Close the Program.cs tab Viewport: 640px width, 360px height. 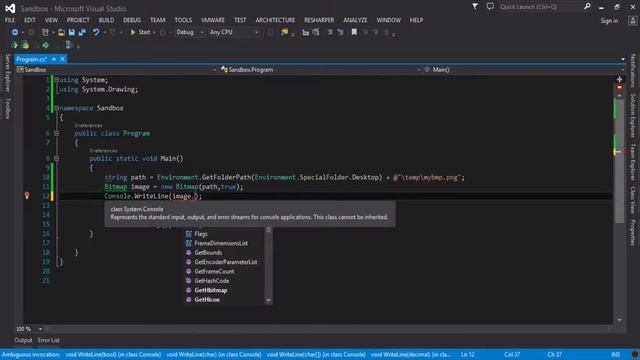coord(62,59)
